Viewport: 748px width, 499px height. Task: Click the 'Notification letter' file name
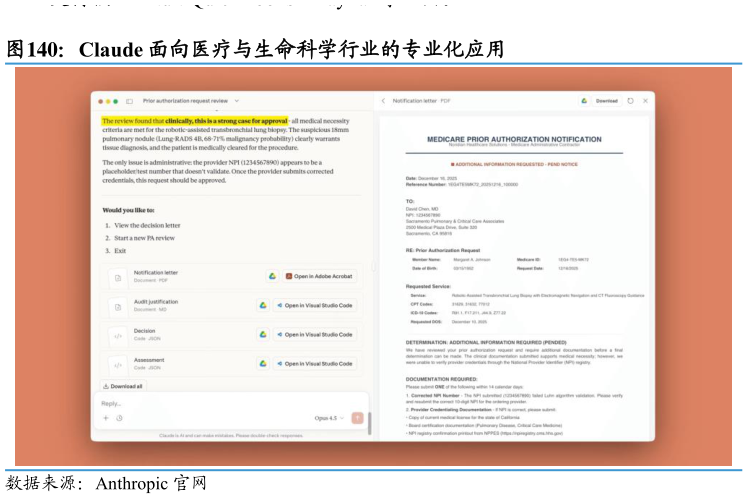[156, 272]
